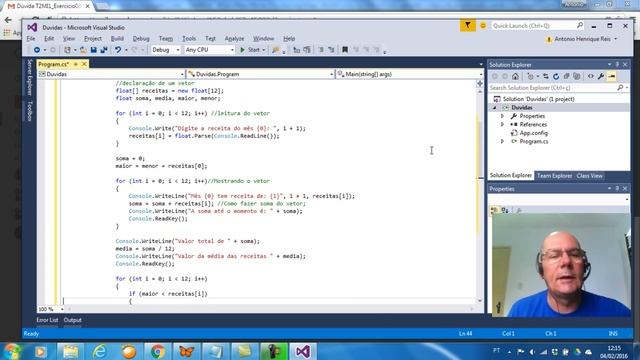Click Sync with Active Document in Solution Explorer
The width and height of the screenshot is (640, 360).
point(546,76)
